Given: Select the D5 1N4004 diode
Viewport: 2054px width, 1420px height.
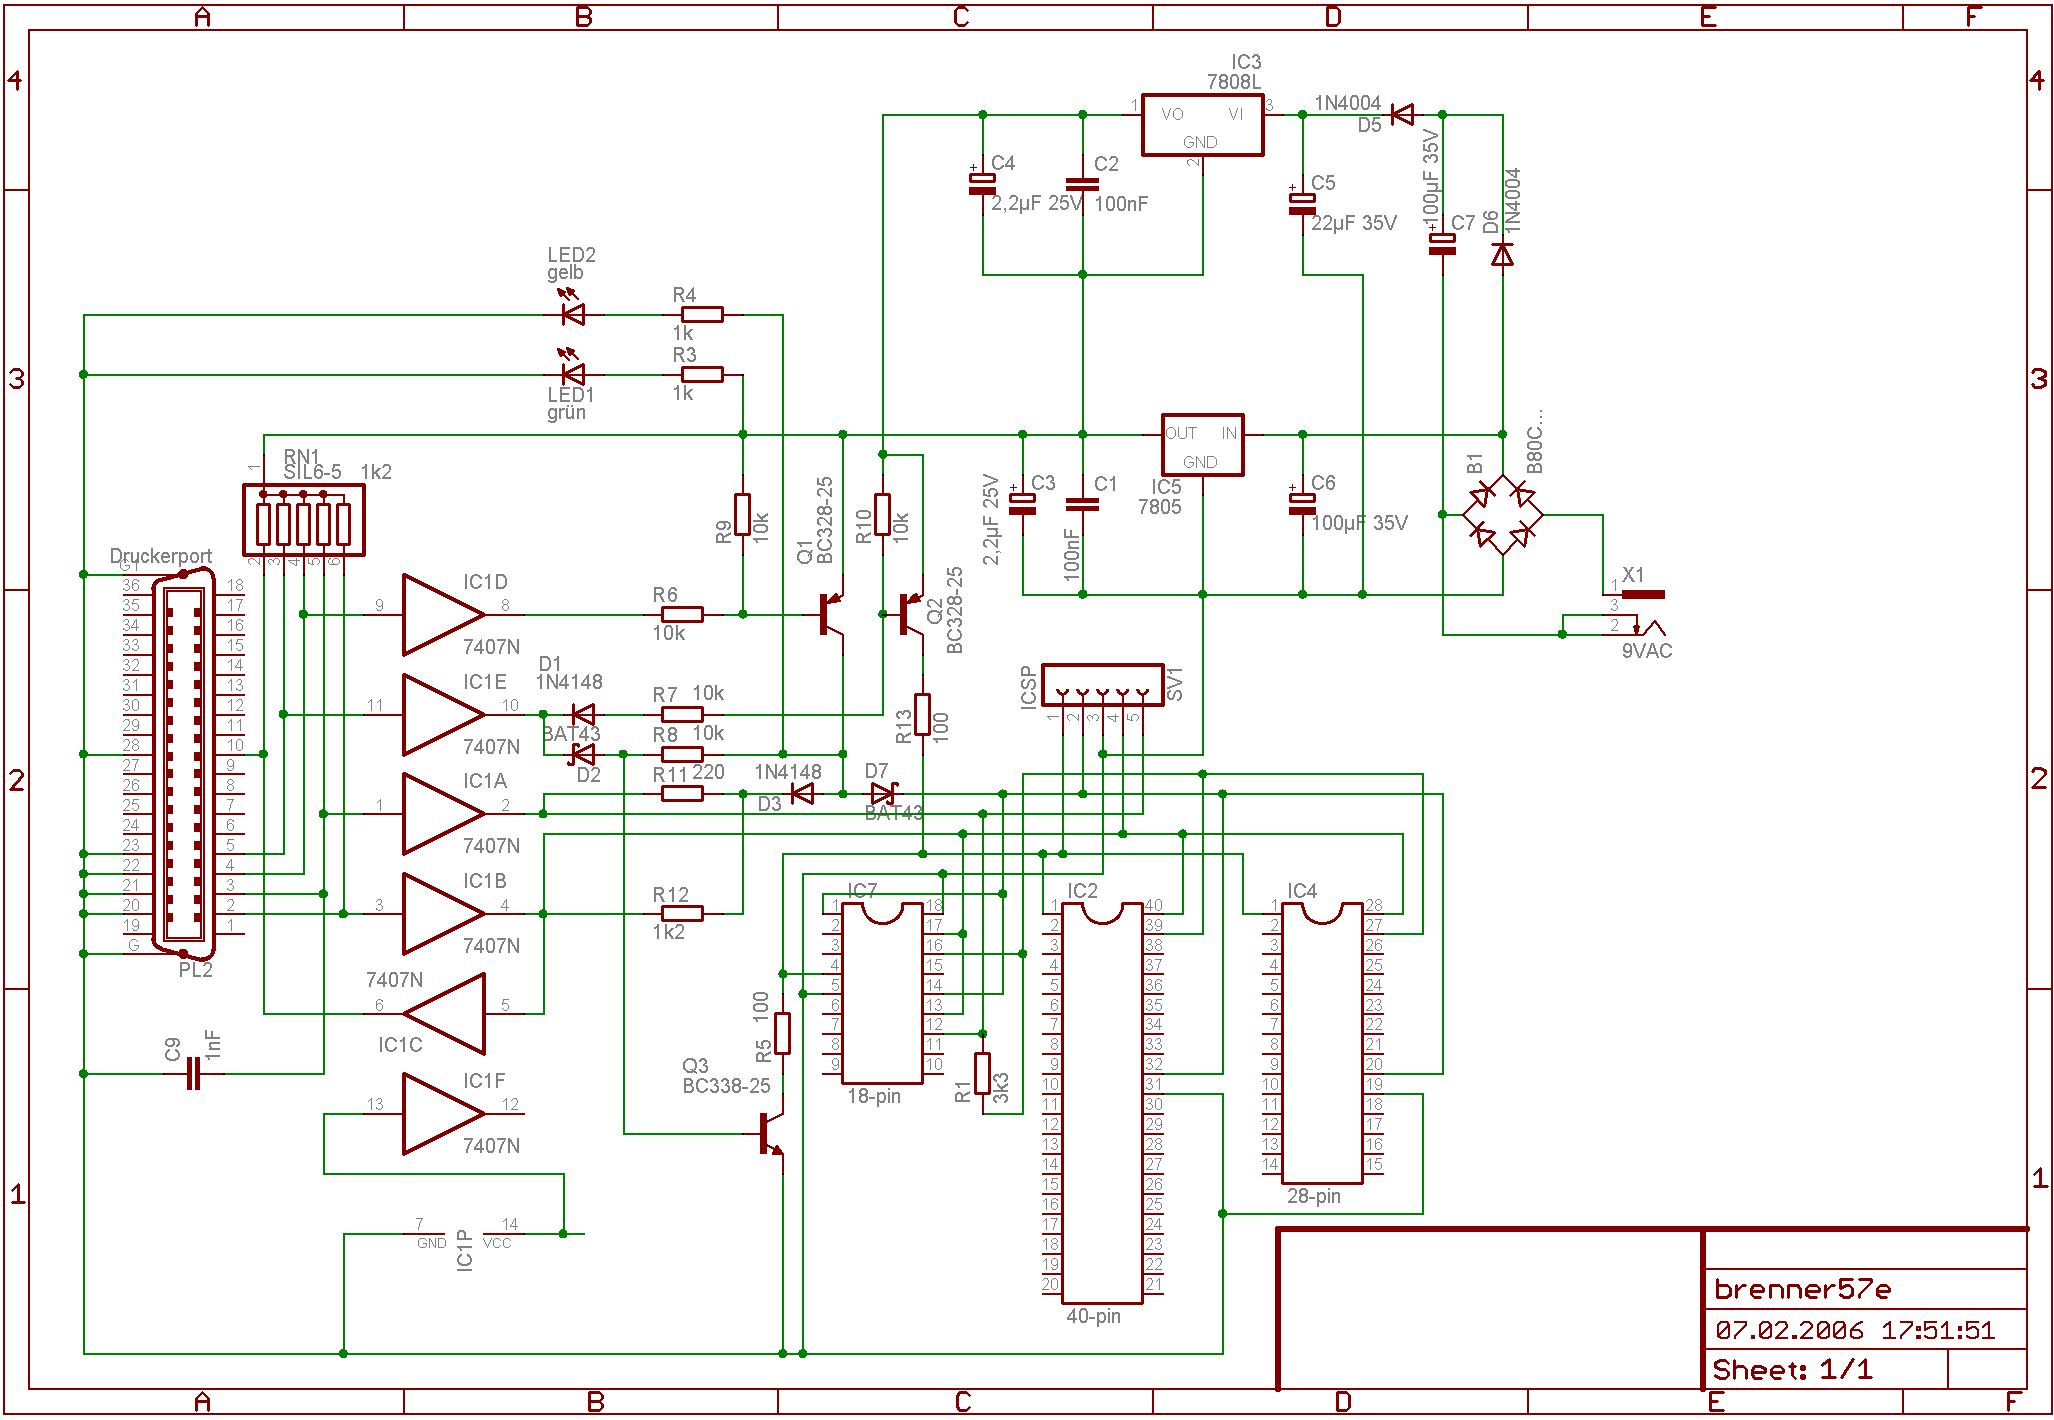Looking at the screenshot, I should pyautogui.click(x=1402, y=115).
